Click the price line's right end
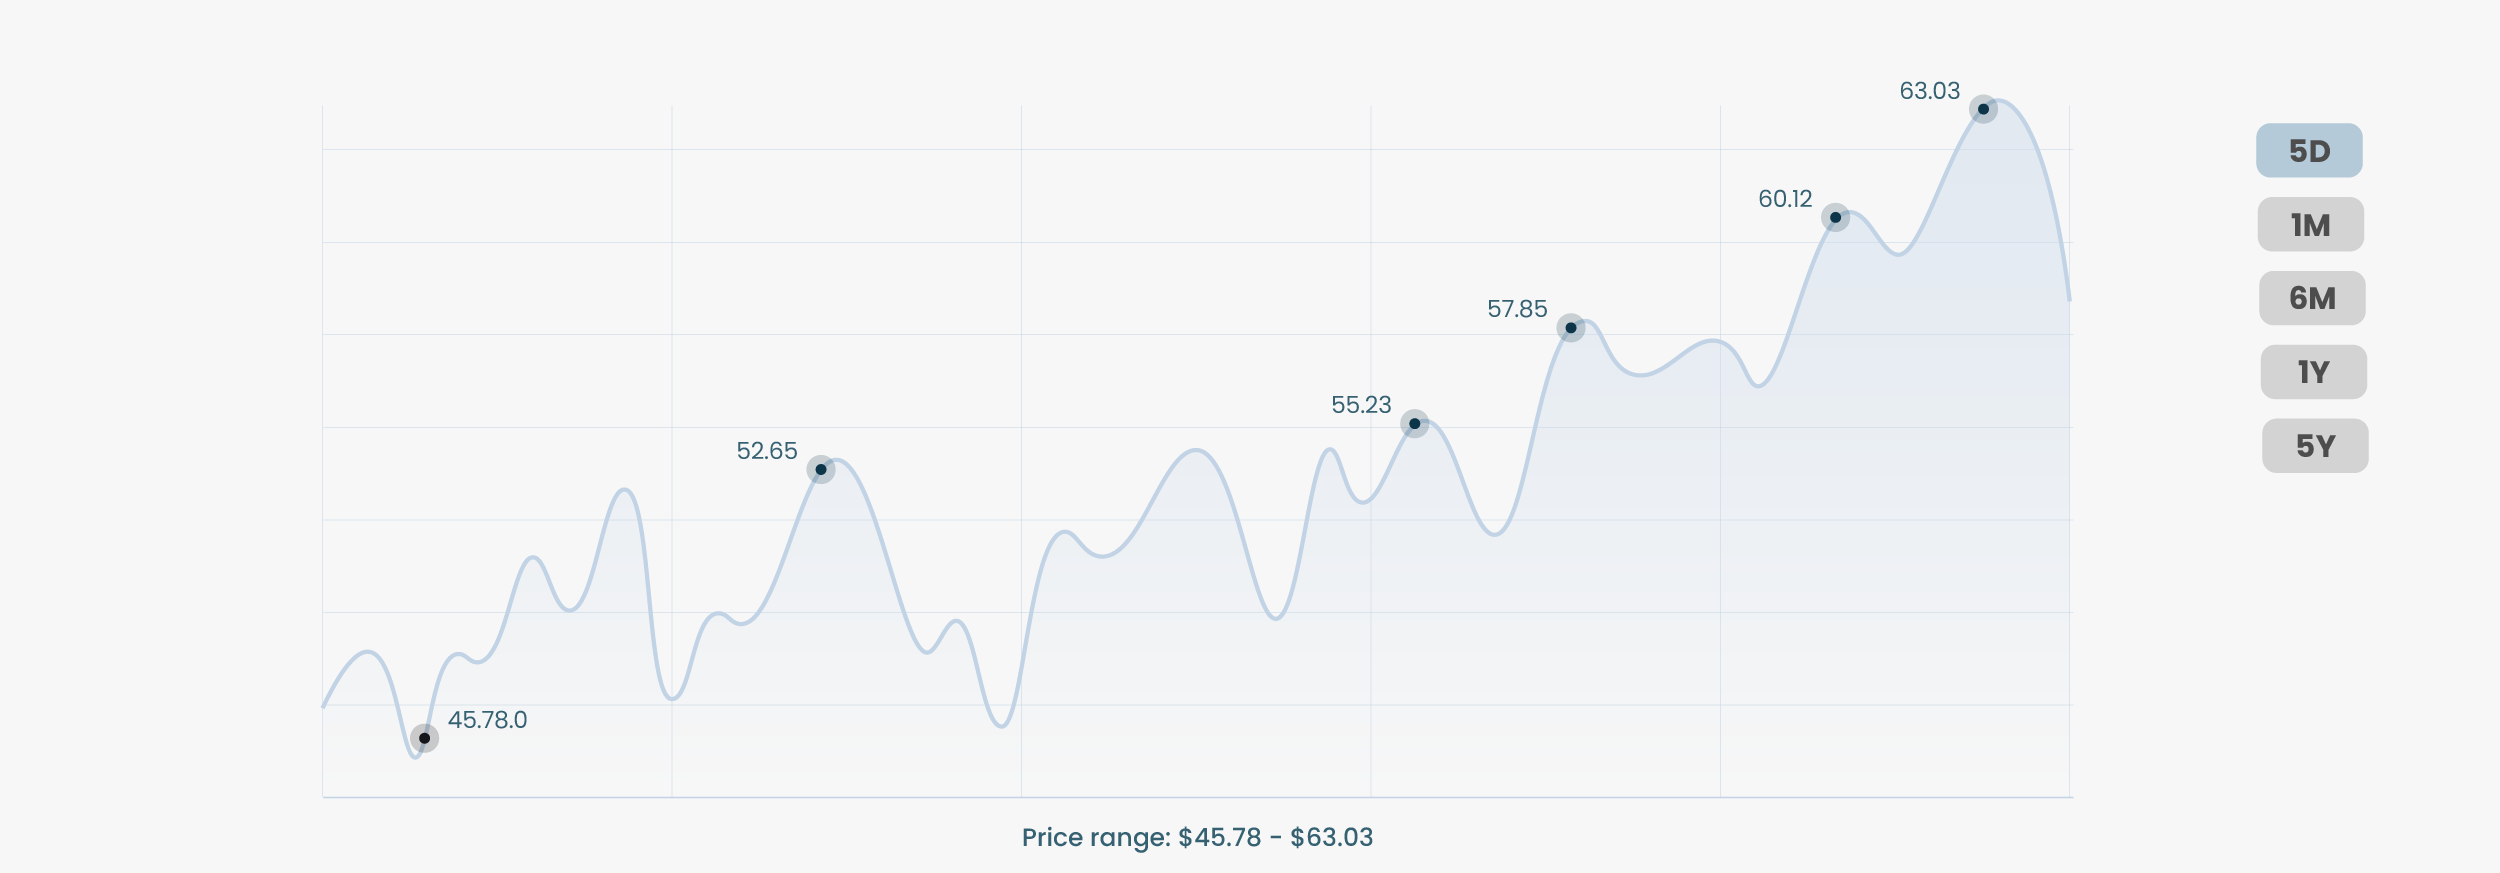 tap(2068, 298)
